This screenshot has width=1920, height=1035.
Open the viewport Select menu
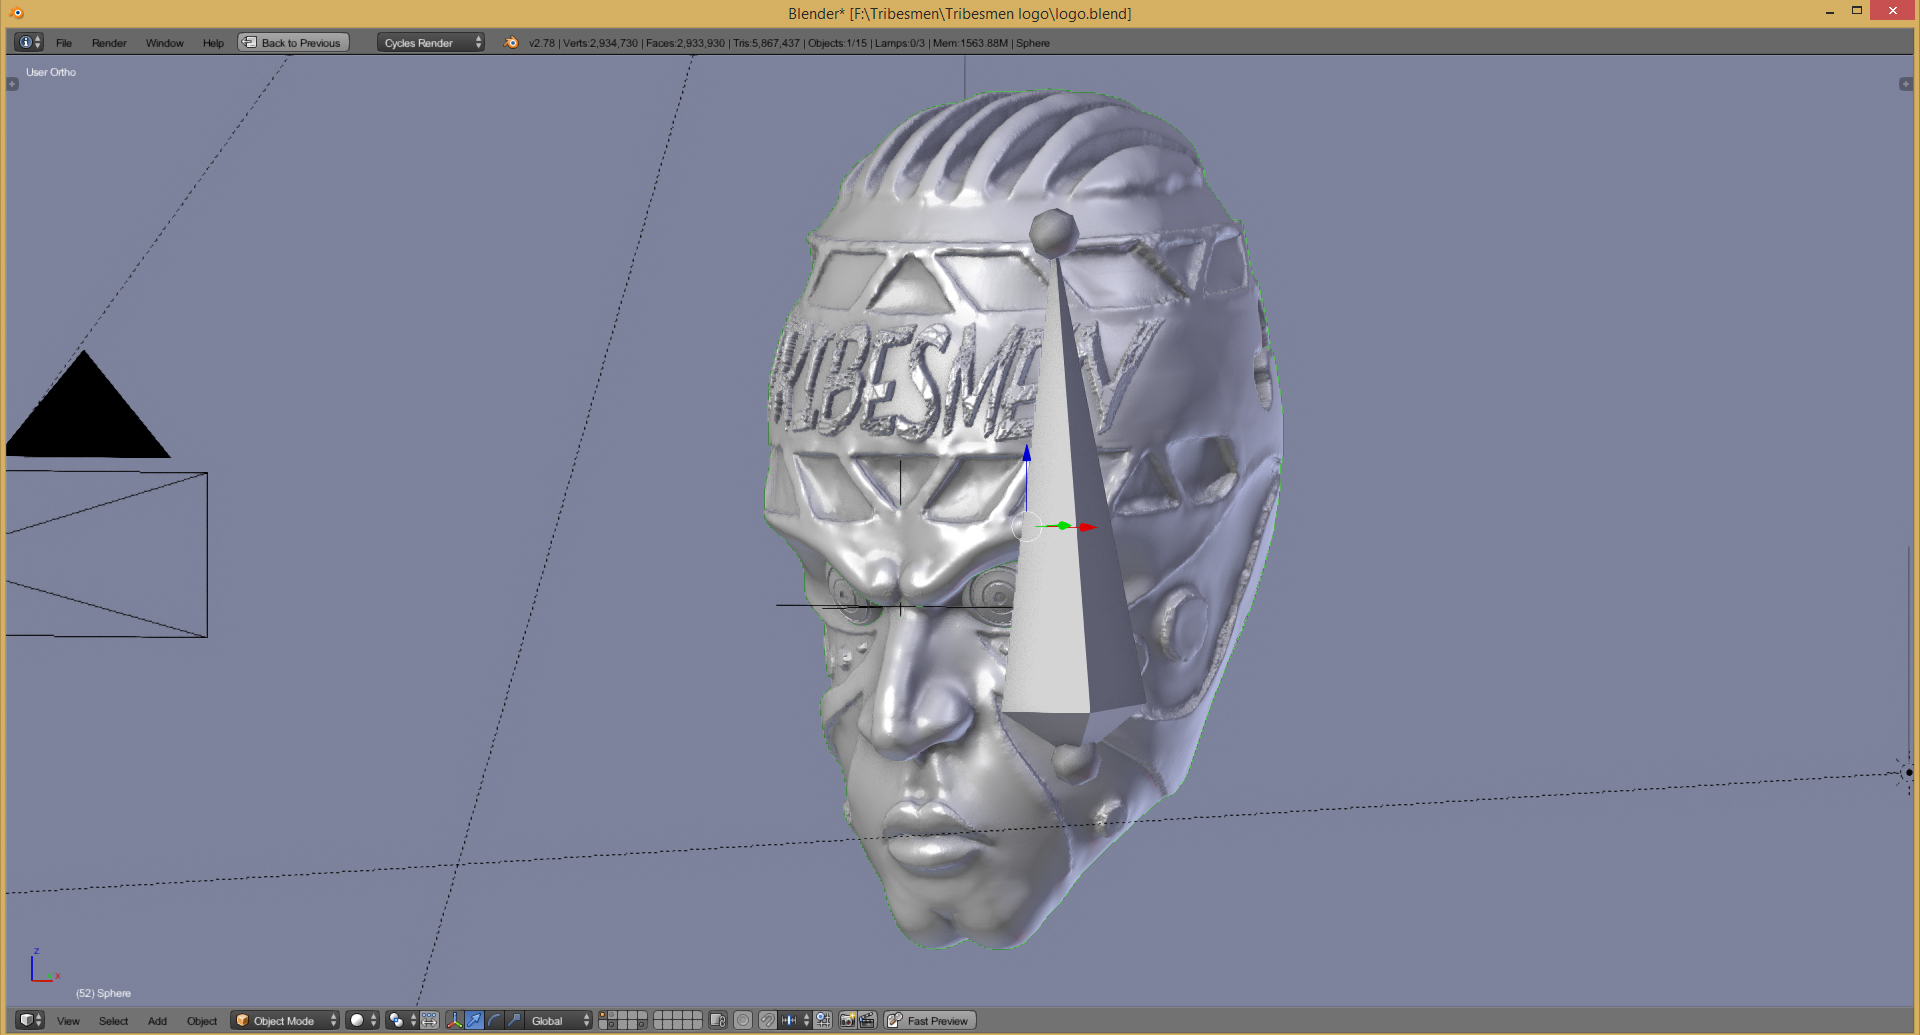[113, 1021]
